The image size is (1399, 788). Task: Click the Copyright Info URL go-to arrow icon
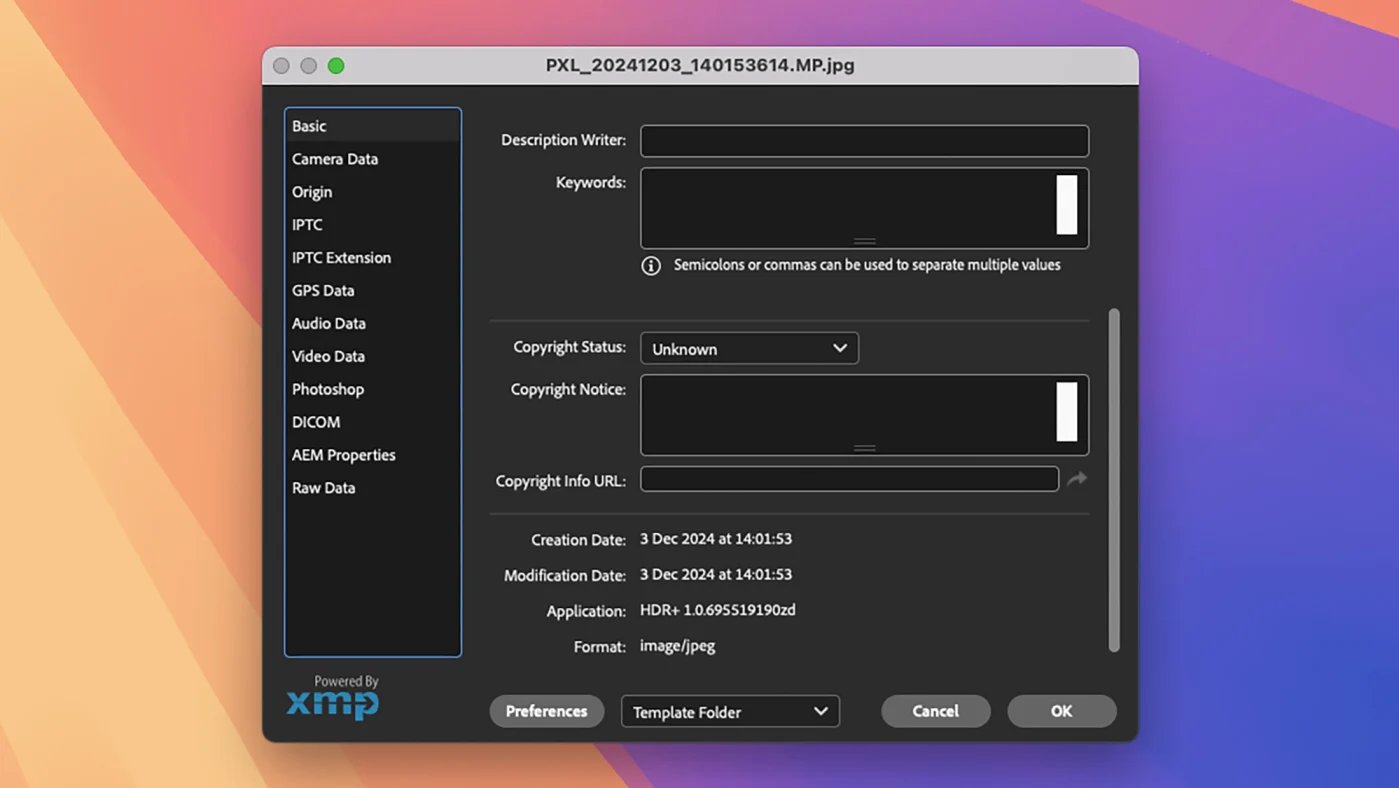[x=1076, y=479]
